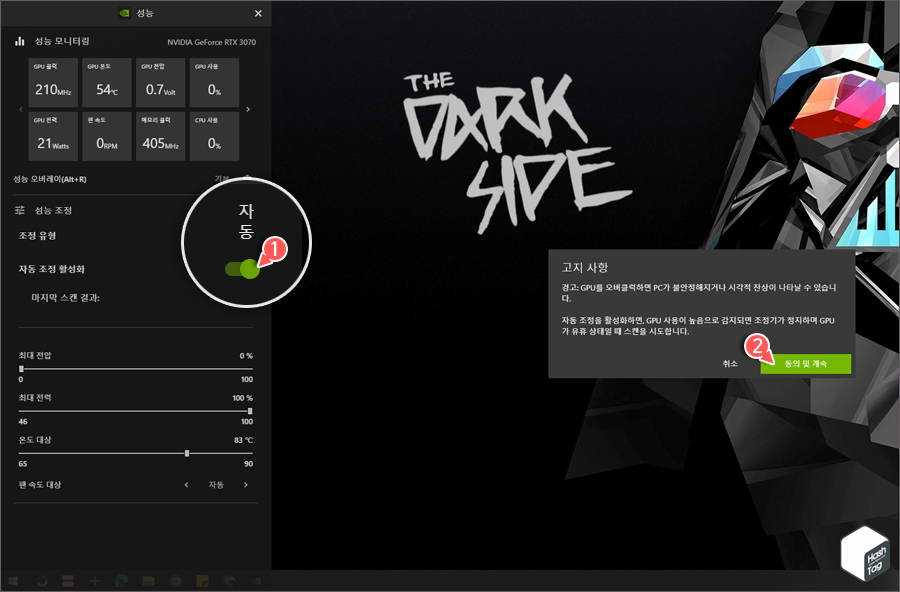The height and width of the screenshot is (592, 900).
Task: Open the first Chrome icon on the taskbar
Action: (x=175, y=581)
